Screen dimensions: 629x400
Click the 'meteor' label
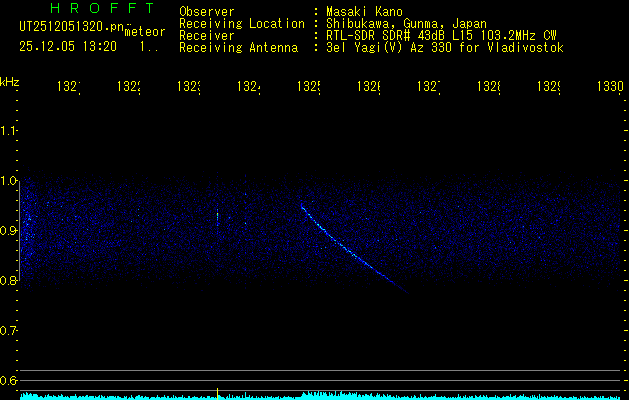click(145, 32)
